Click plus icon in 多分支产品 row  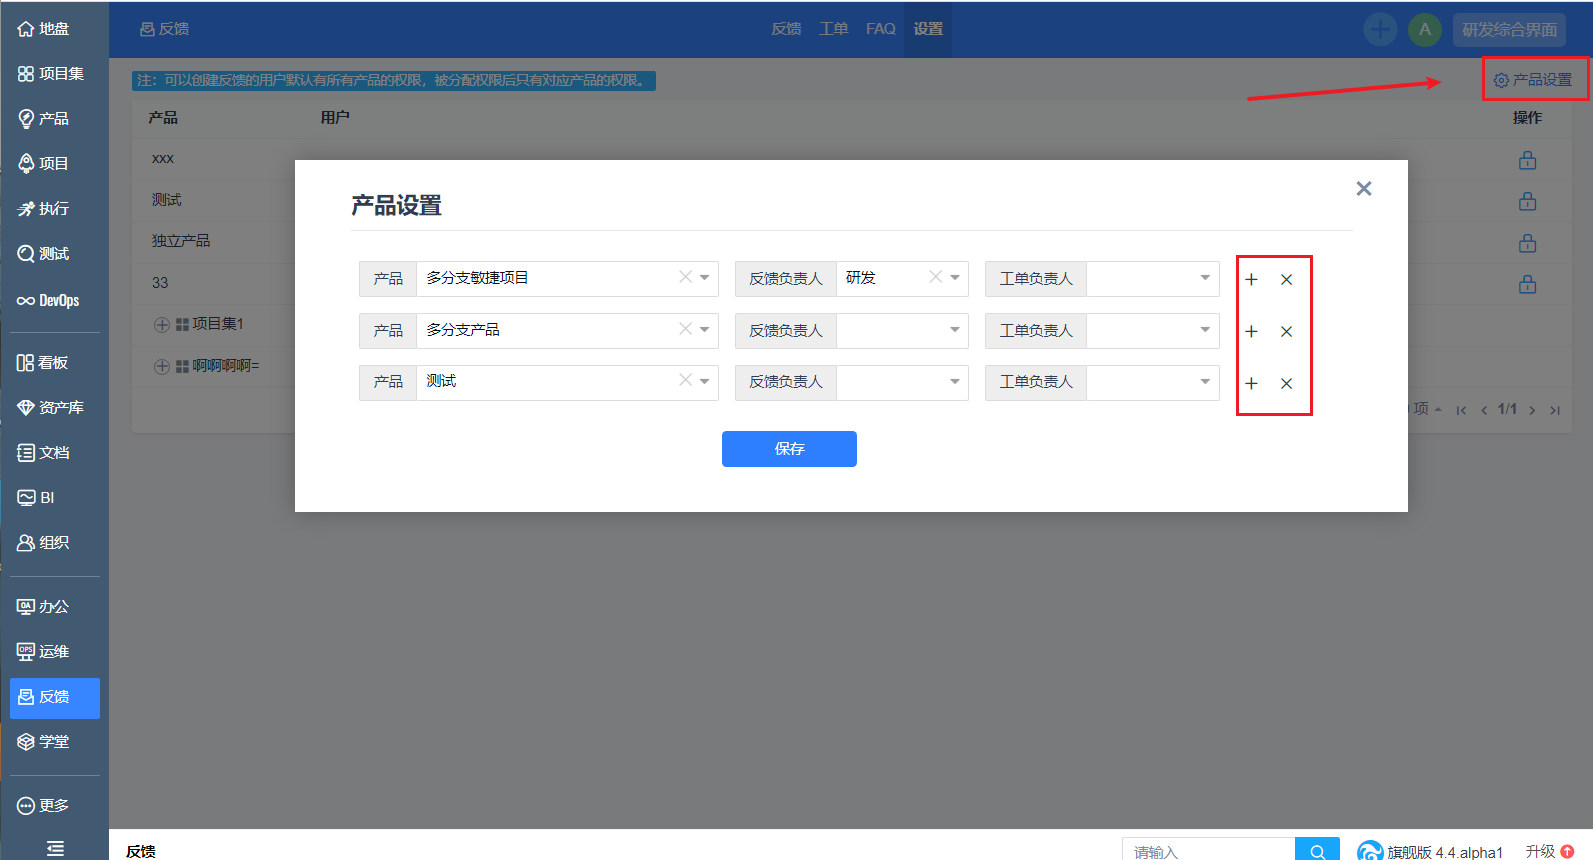coord(1251,332)
